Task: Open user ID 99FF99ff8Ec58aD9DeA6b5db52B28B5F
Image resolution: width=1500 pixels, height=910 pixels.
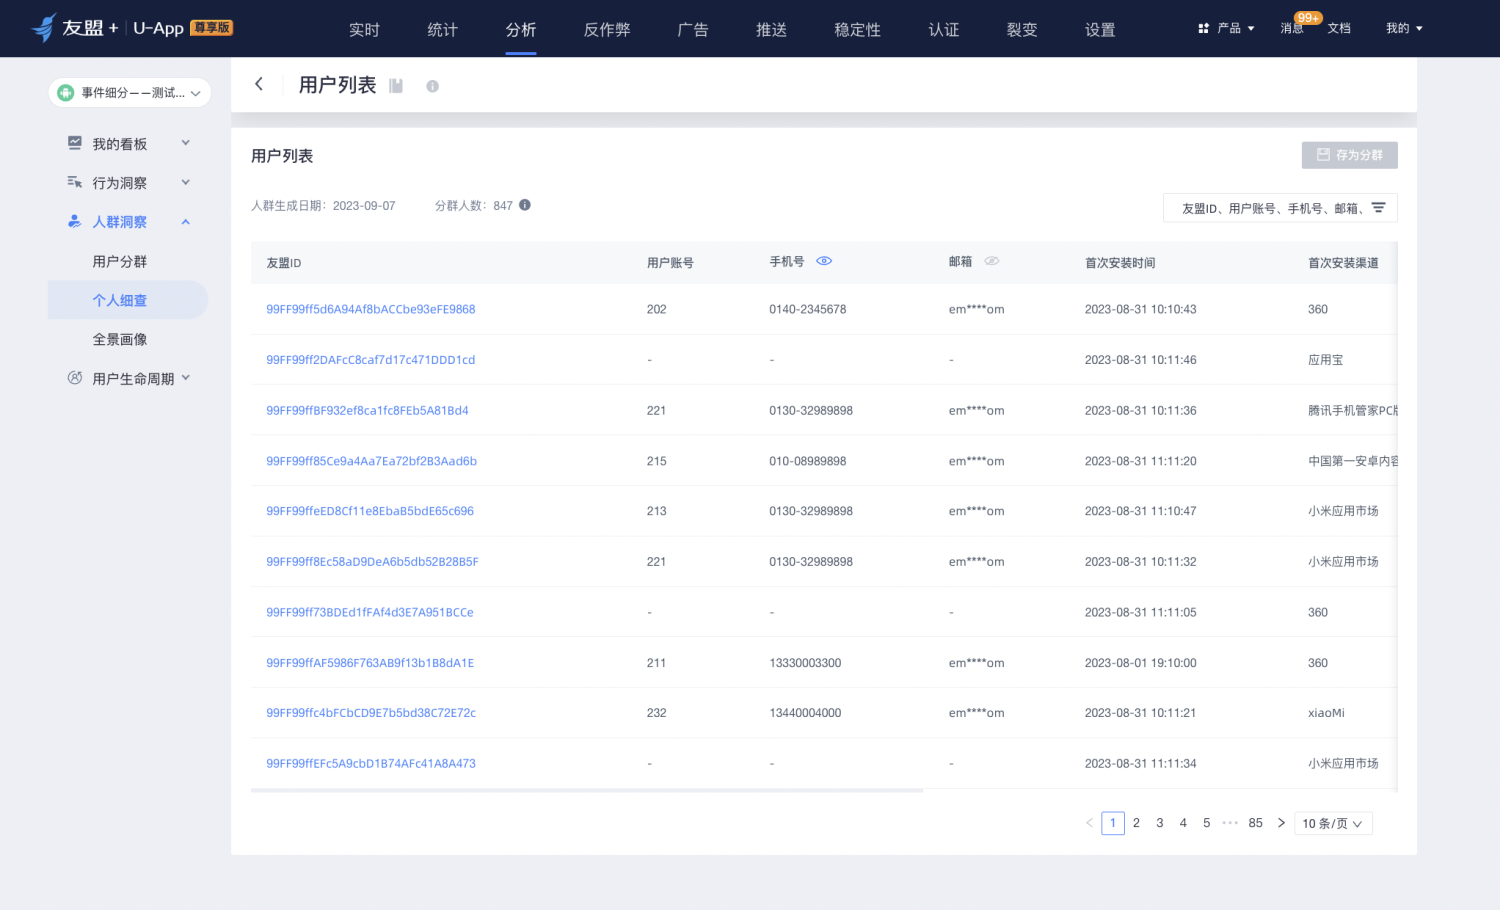Action: pos(372,562)
